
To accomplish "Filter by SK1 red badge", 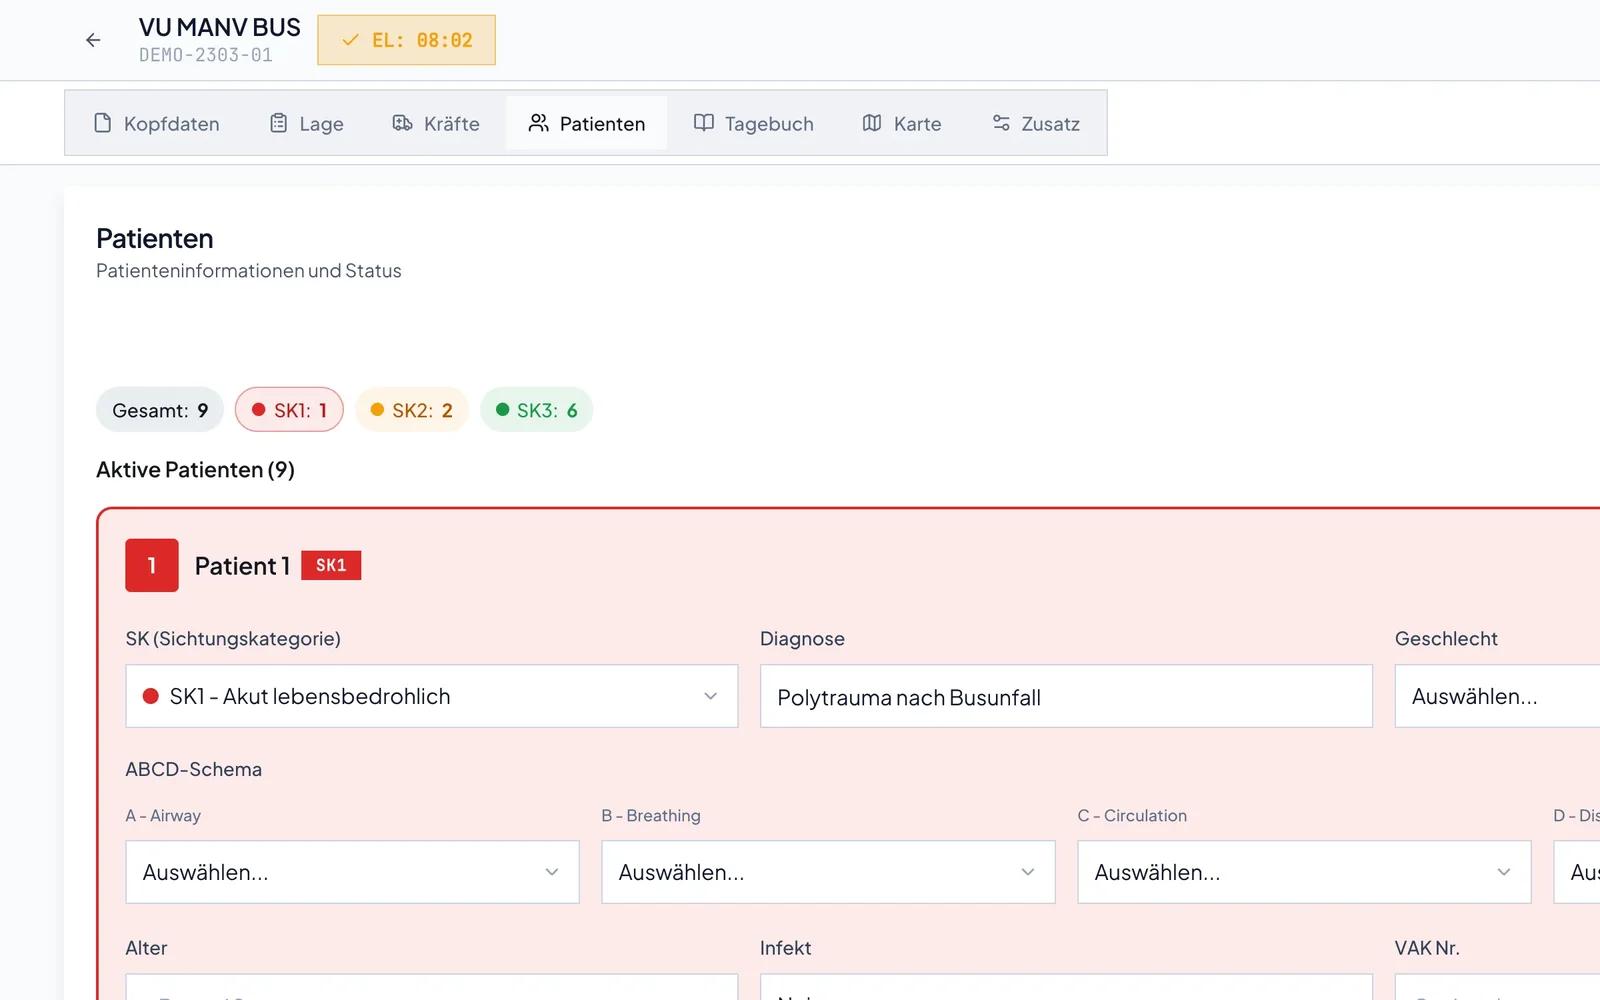I will 289,410.
